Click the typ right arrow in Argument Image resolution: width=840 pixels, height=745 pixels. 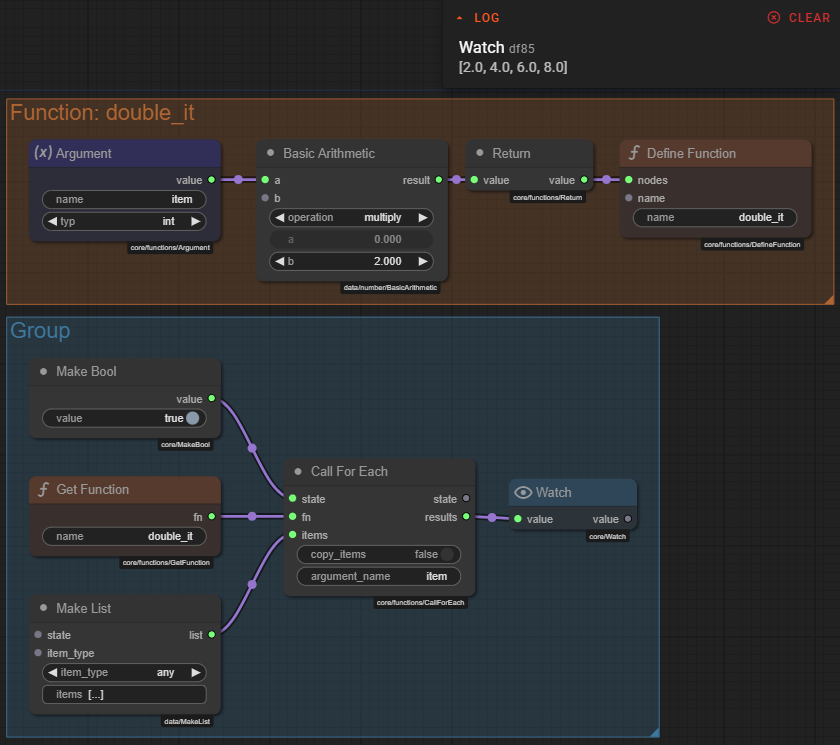196,221
